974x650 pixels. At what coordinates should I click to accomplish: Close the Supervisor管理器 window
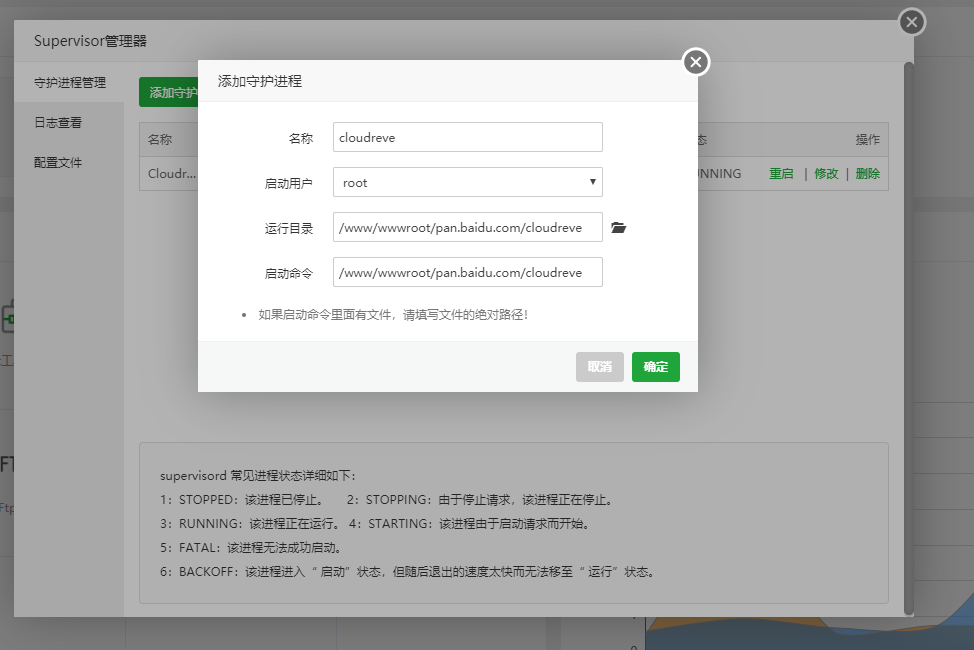click(911, 22)
